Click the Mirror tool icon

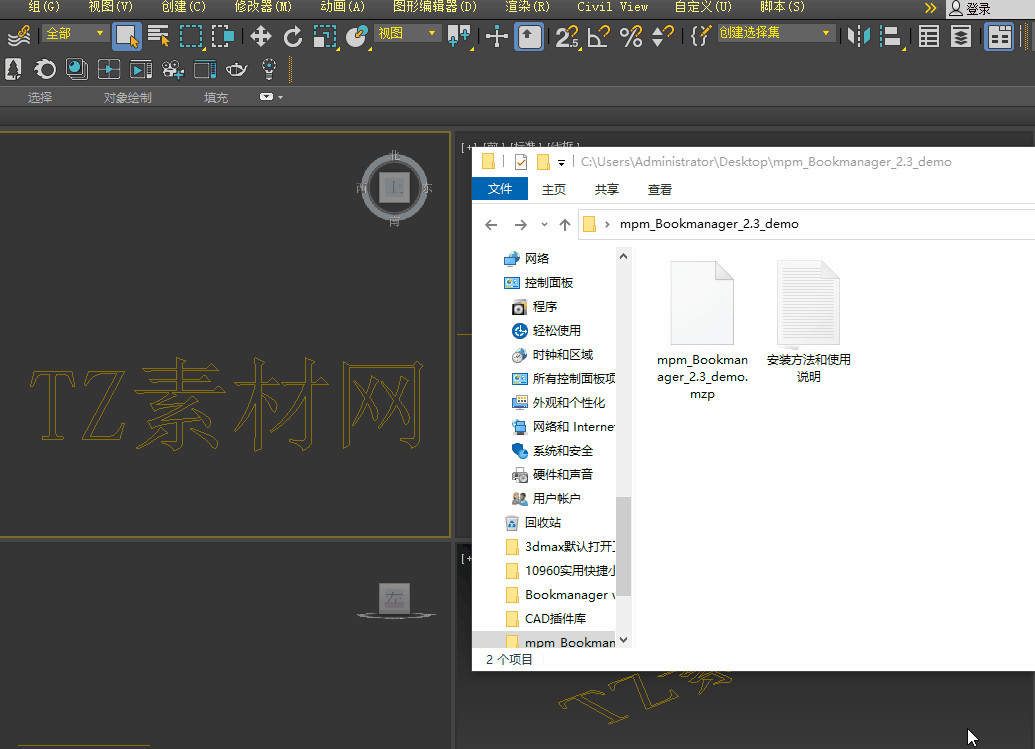tap(859, 36)
